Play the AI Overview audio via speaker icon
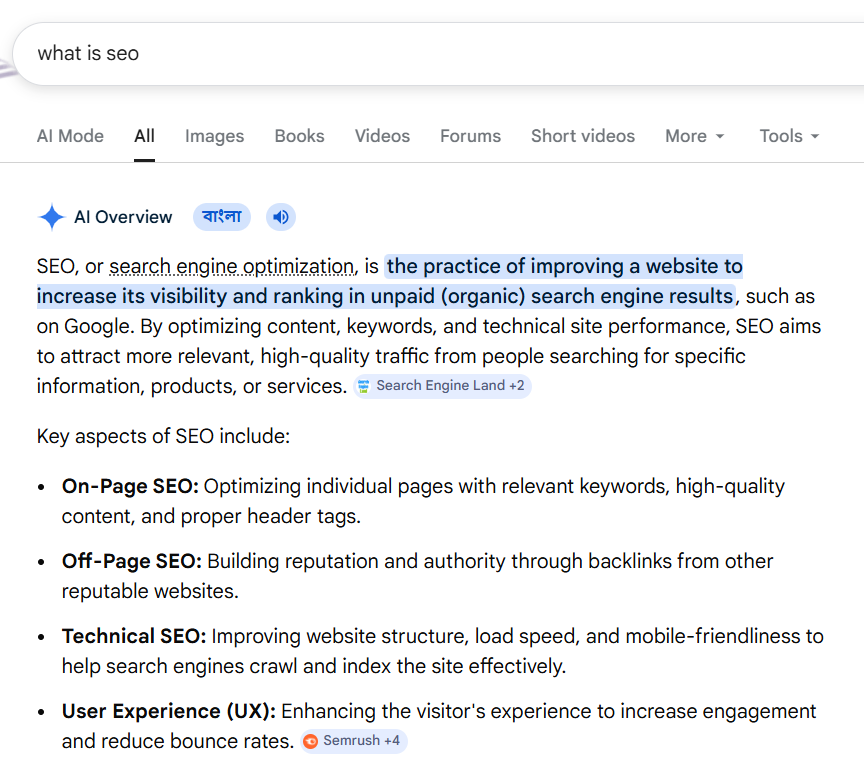Viewport: 864px width, 771px height. (x=281, y=217)
